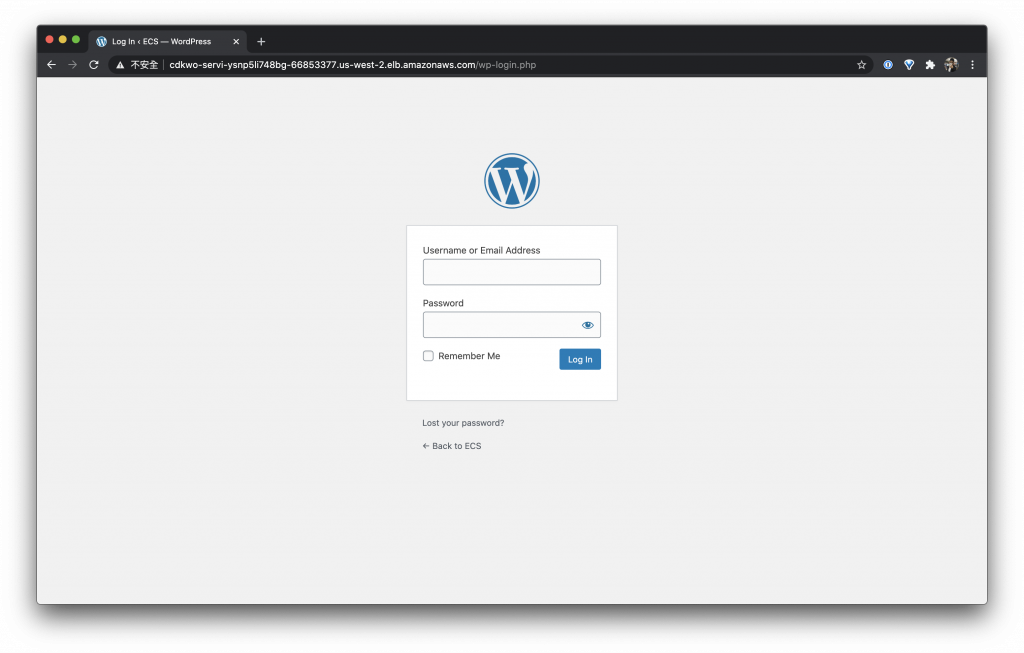
Task: Click the WordPress favicon in the tab
Action: click(101, 41)
